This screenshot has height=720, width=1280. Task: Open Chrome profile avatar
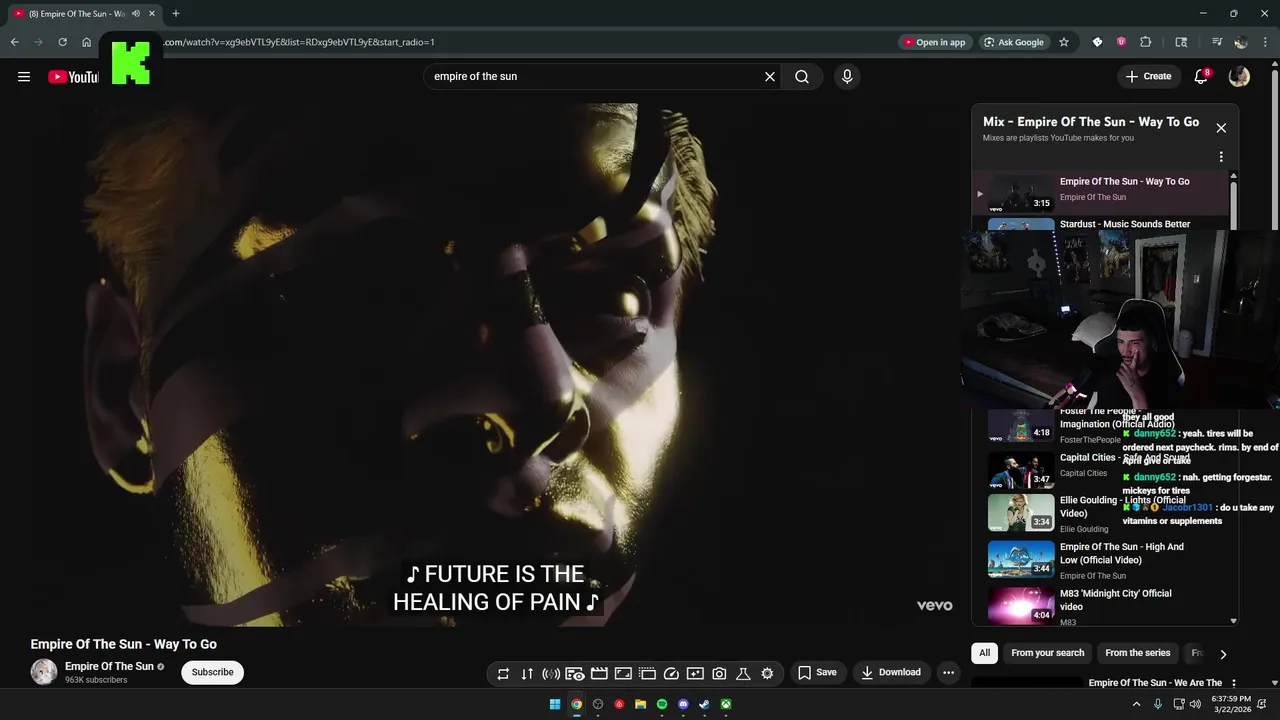click(x=1241, y=42)
